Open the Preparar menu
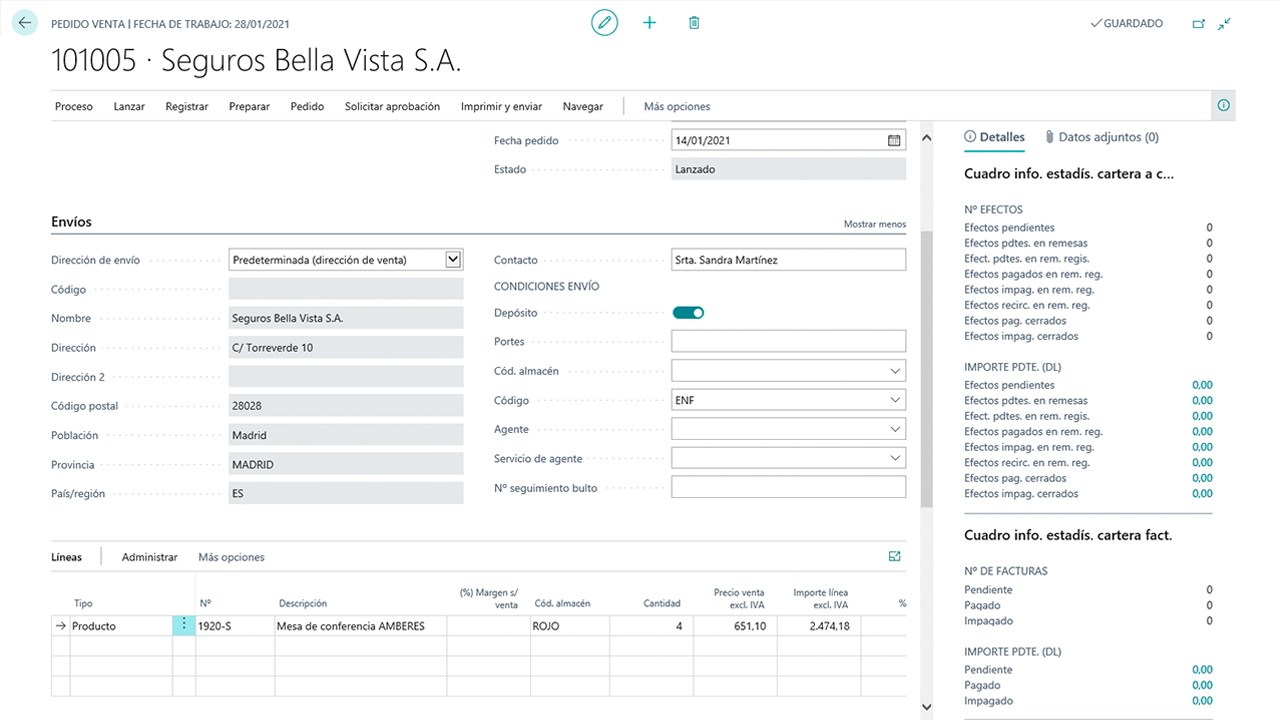Image resolution: width=1280 pixels, height=720 pixels. point(249,106)
